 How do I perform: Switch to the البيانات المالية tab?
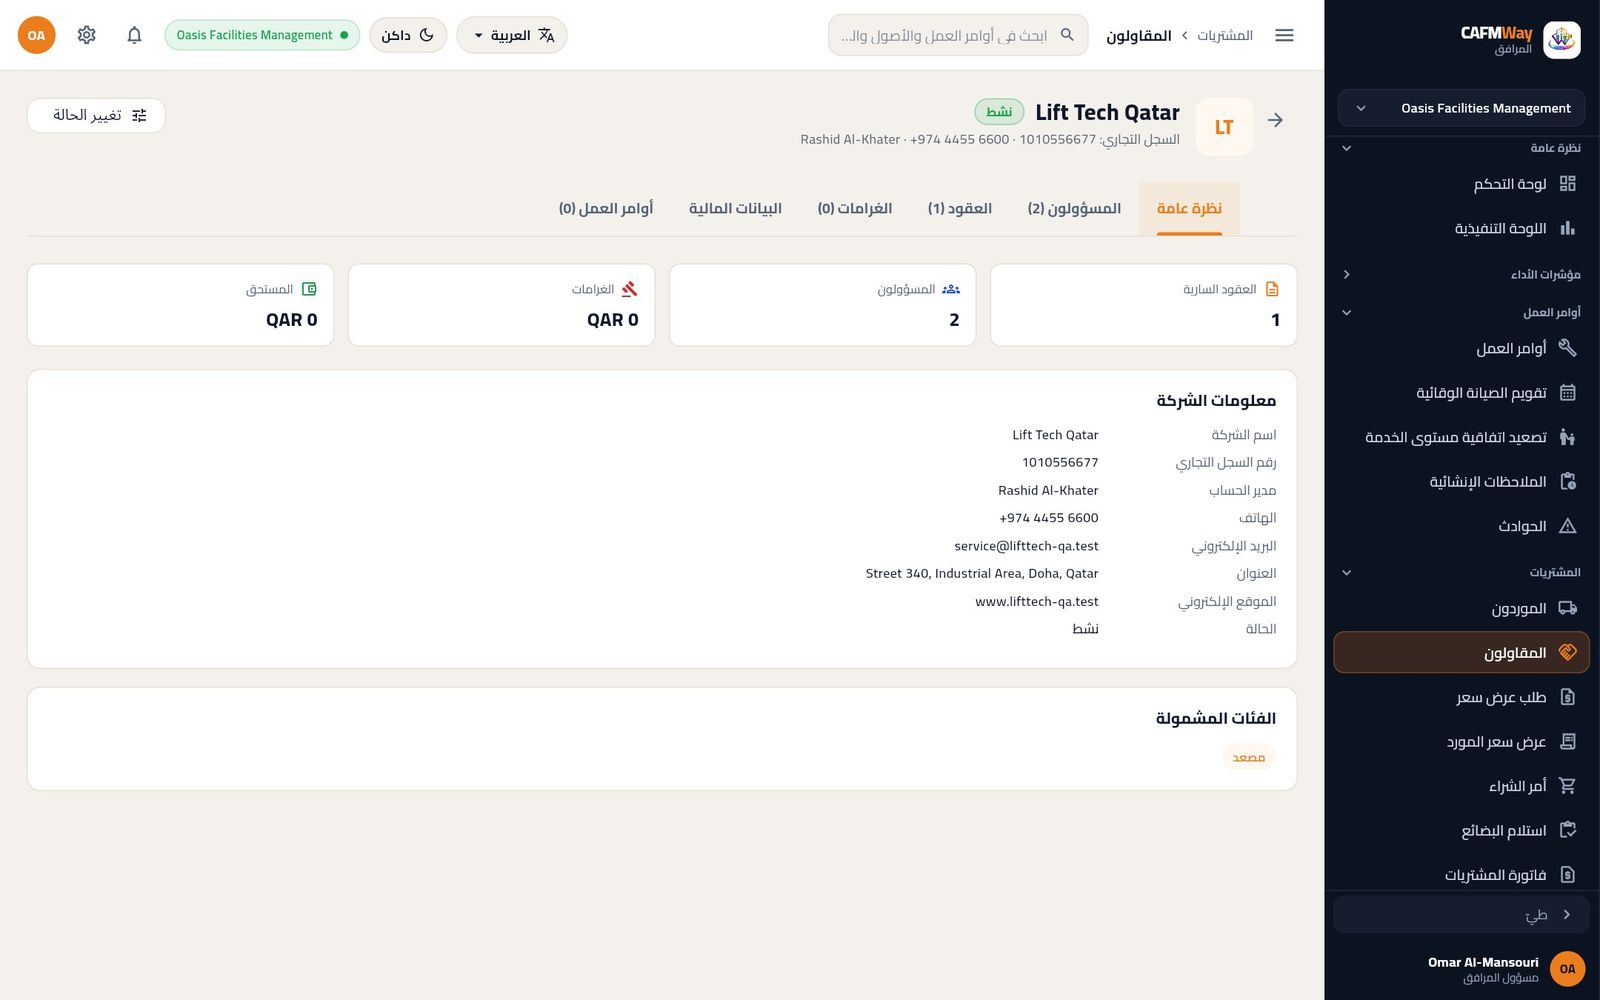[735, 208]
